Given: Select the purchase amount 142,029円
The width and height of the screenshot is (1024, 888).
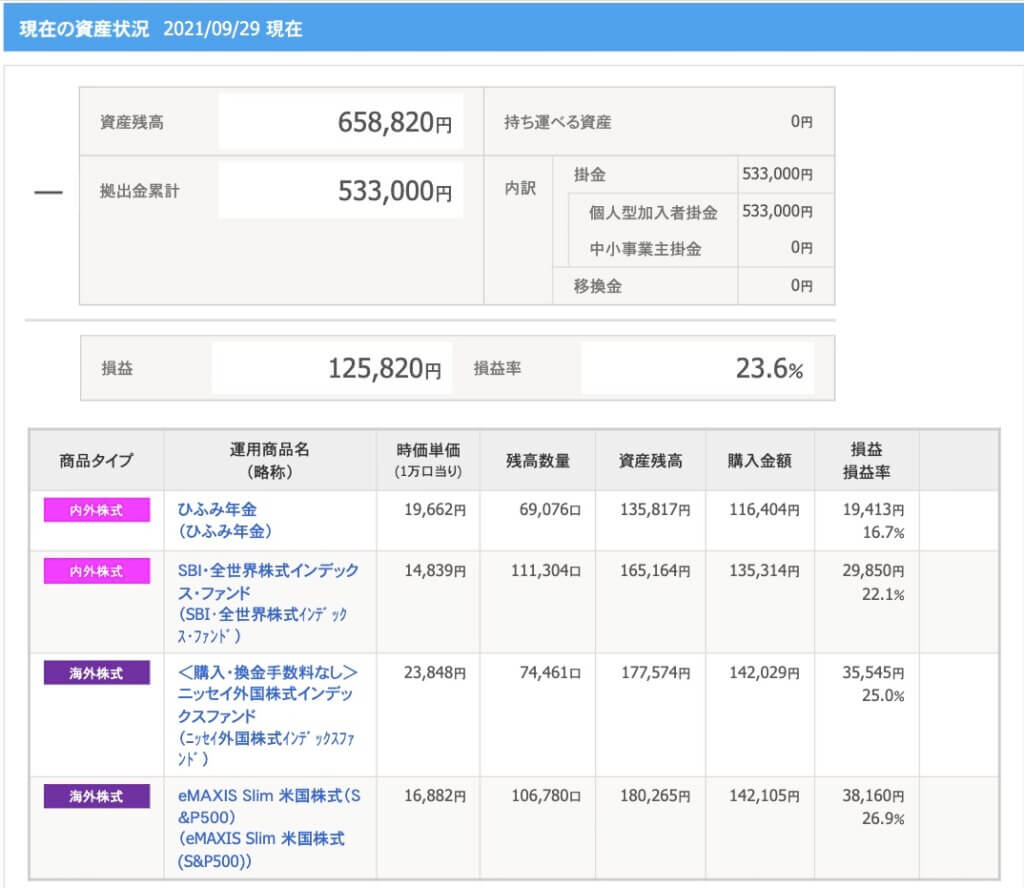Looking at the screenshot, I should coord(764,673).
